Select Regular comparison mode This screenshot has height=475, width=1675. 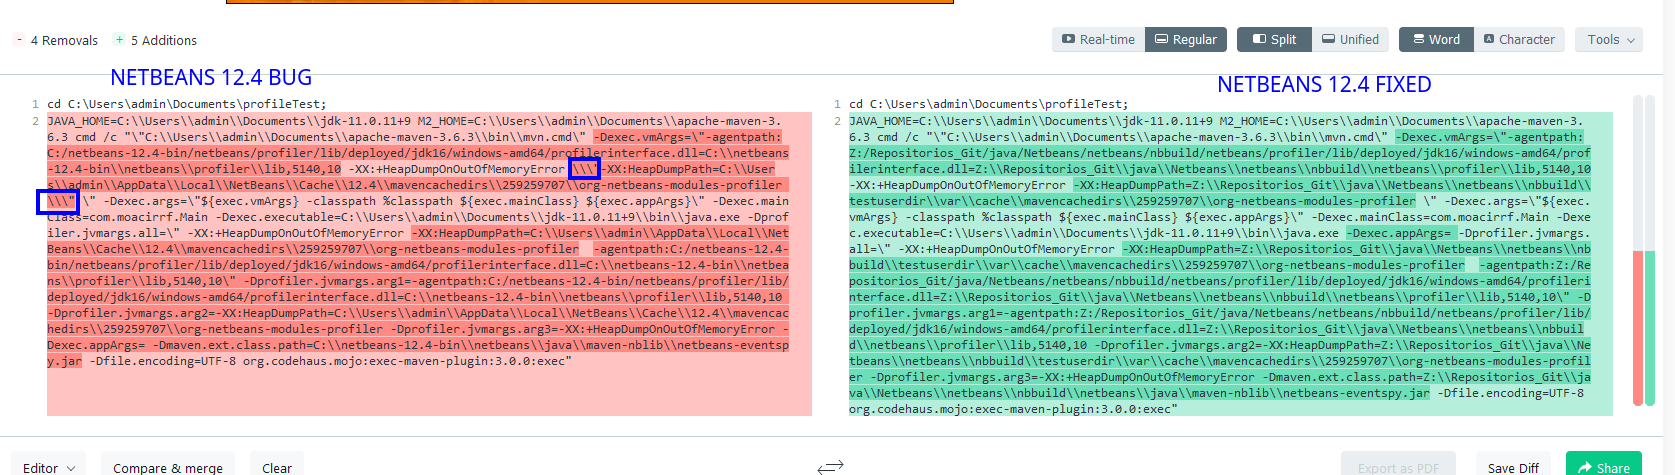1186,40
